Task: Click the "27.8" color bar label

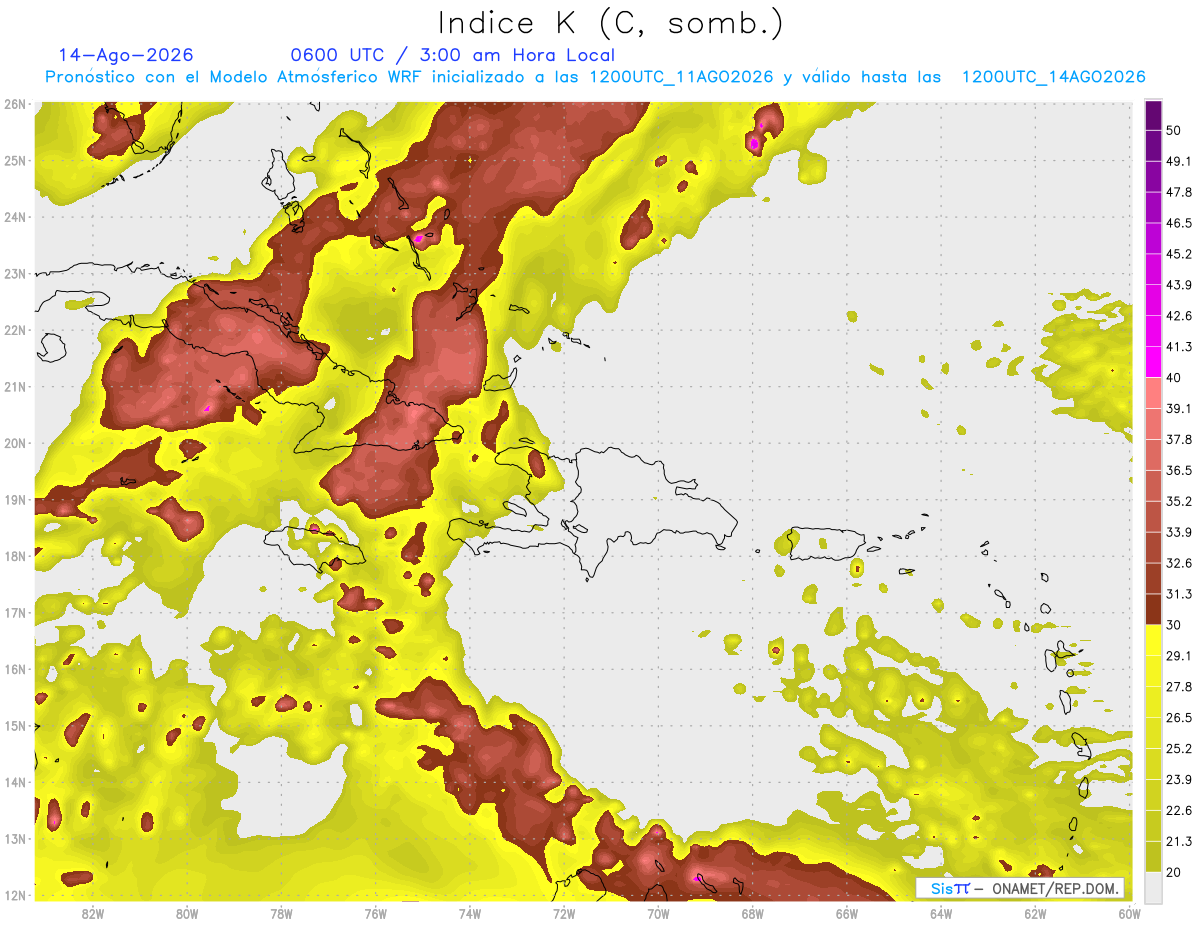Action: pos(1178,687)
